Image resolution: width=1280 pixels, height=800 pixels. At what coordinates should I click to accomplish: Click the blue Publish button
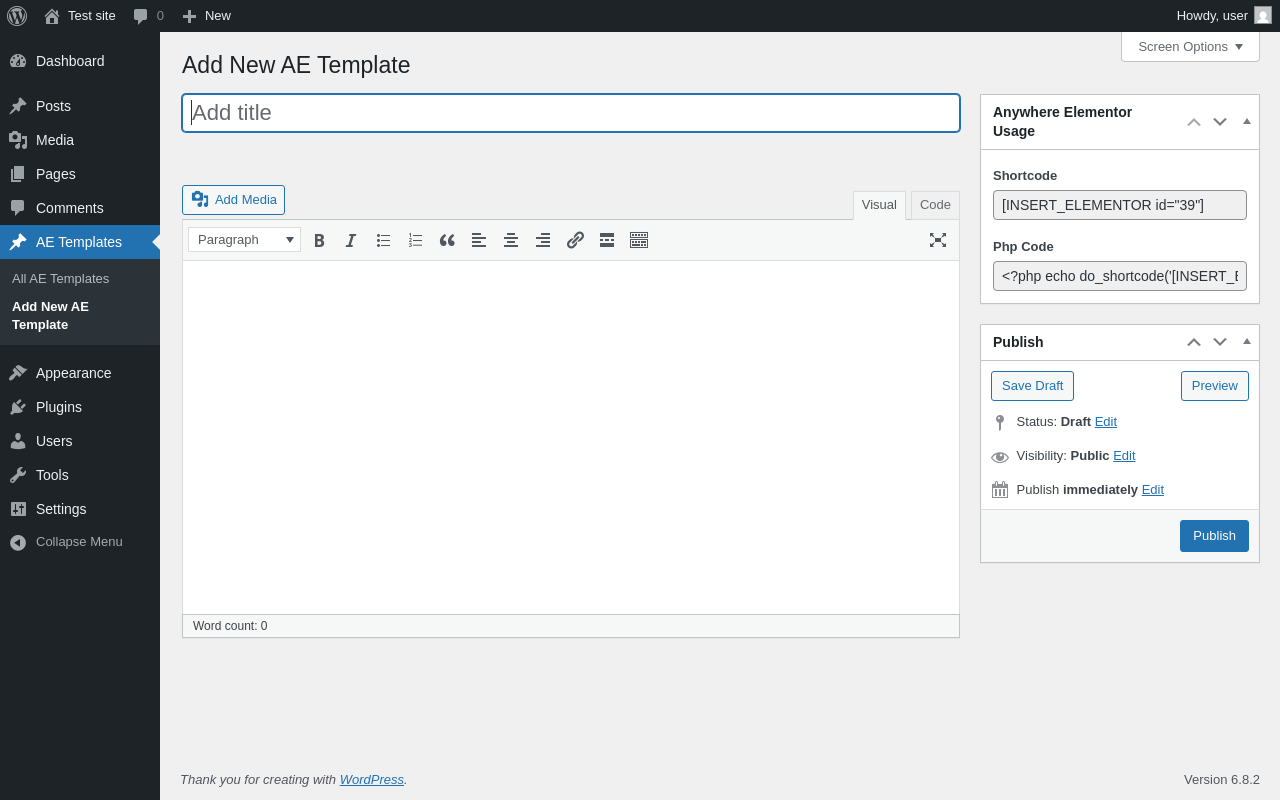point(1214,536)
